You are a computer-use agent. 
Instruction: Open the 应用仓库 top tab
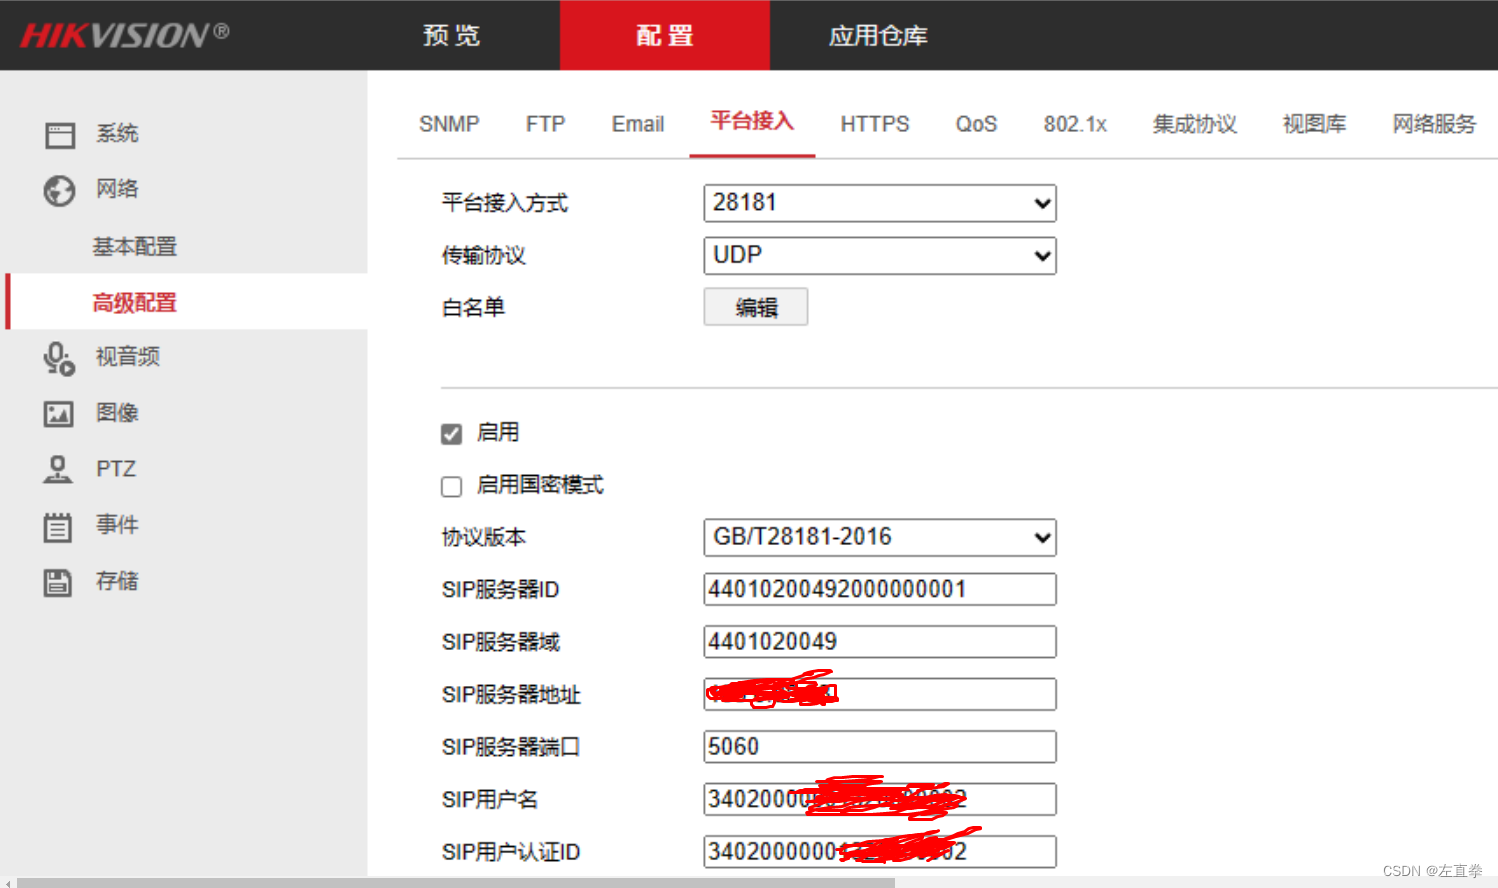point(878,35)
